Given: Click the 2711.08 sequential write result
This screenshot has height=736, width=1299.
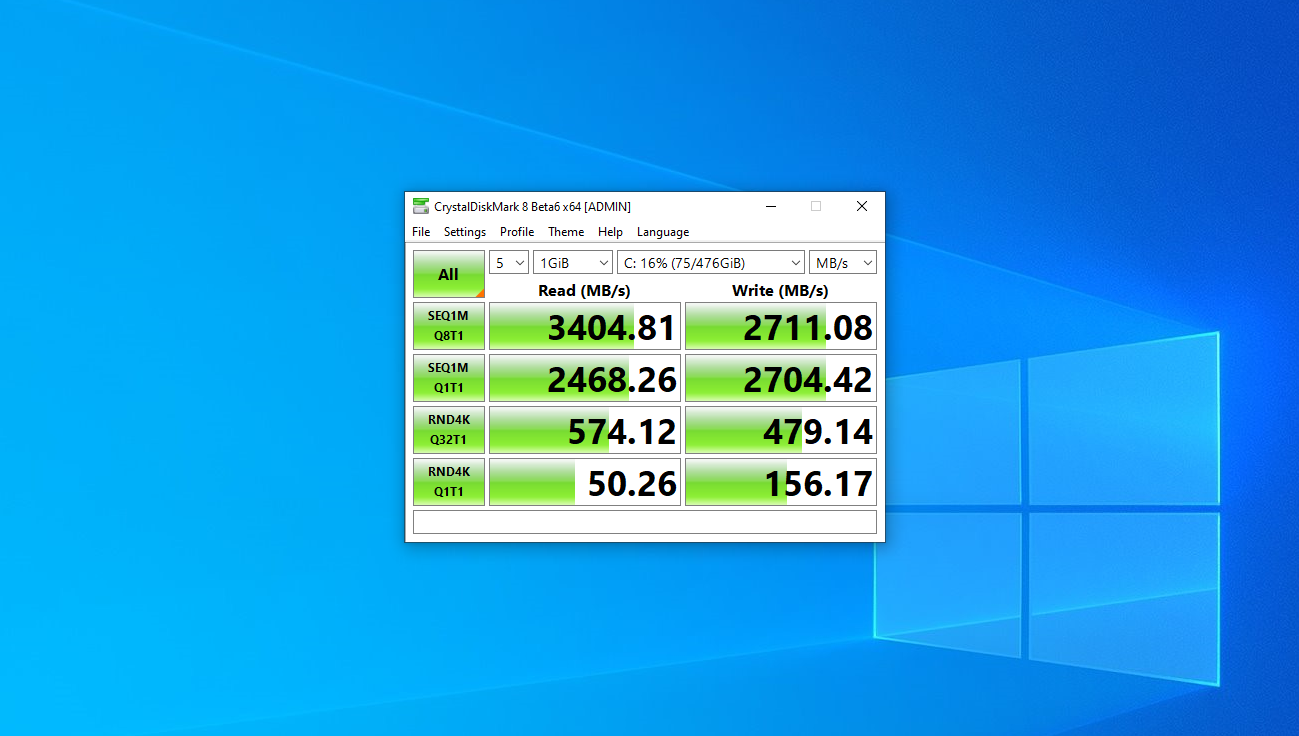Looking at the screenshot, I should click(781, 326).
